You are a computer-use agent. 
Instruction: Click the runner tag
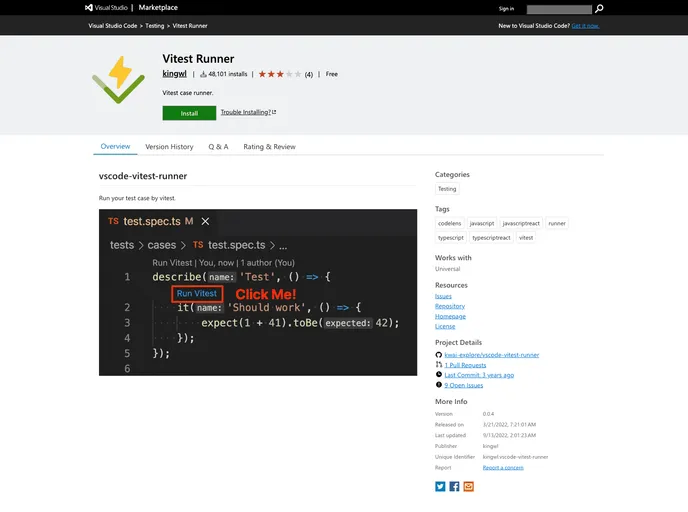pos(557,223)
